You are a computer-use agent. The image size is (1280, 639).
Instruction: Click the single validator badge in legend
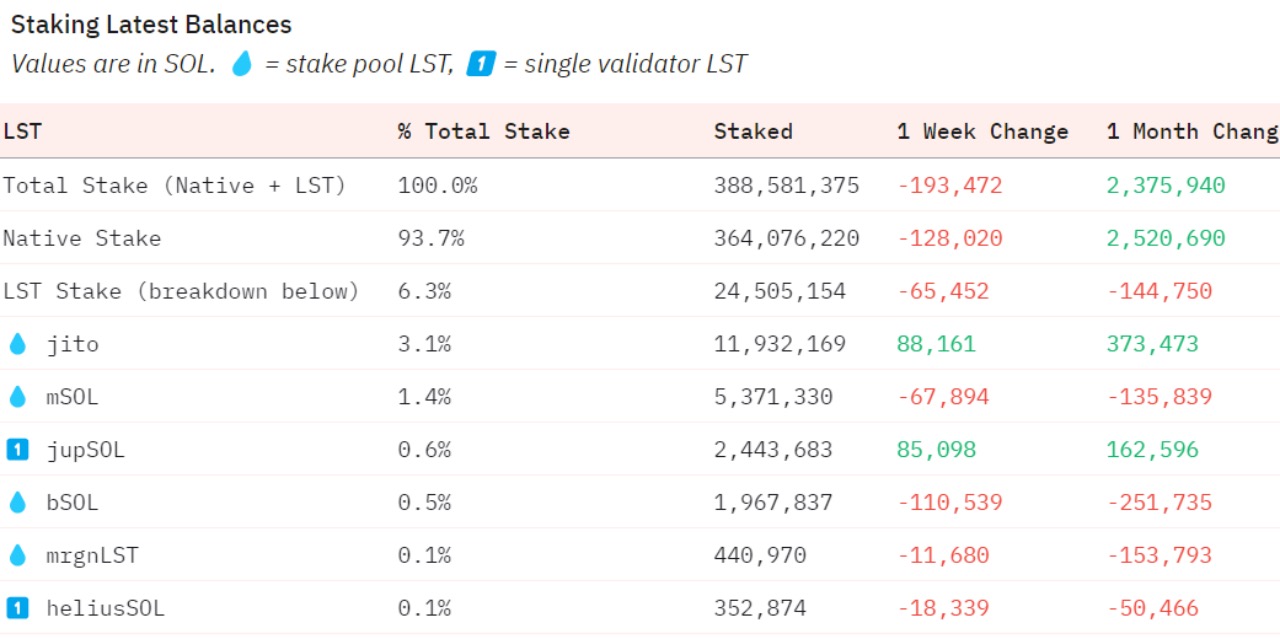coord(481,64)
